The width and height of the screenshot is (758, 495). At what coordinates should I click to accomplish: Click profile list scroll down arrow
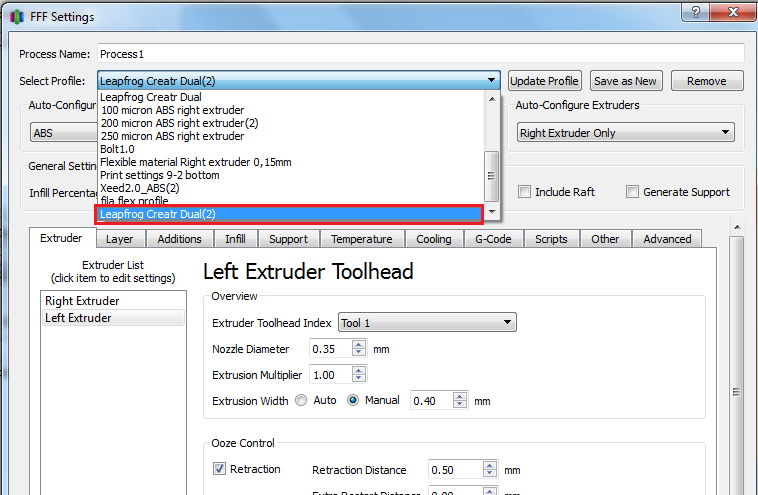click(x=492, y=212)
